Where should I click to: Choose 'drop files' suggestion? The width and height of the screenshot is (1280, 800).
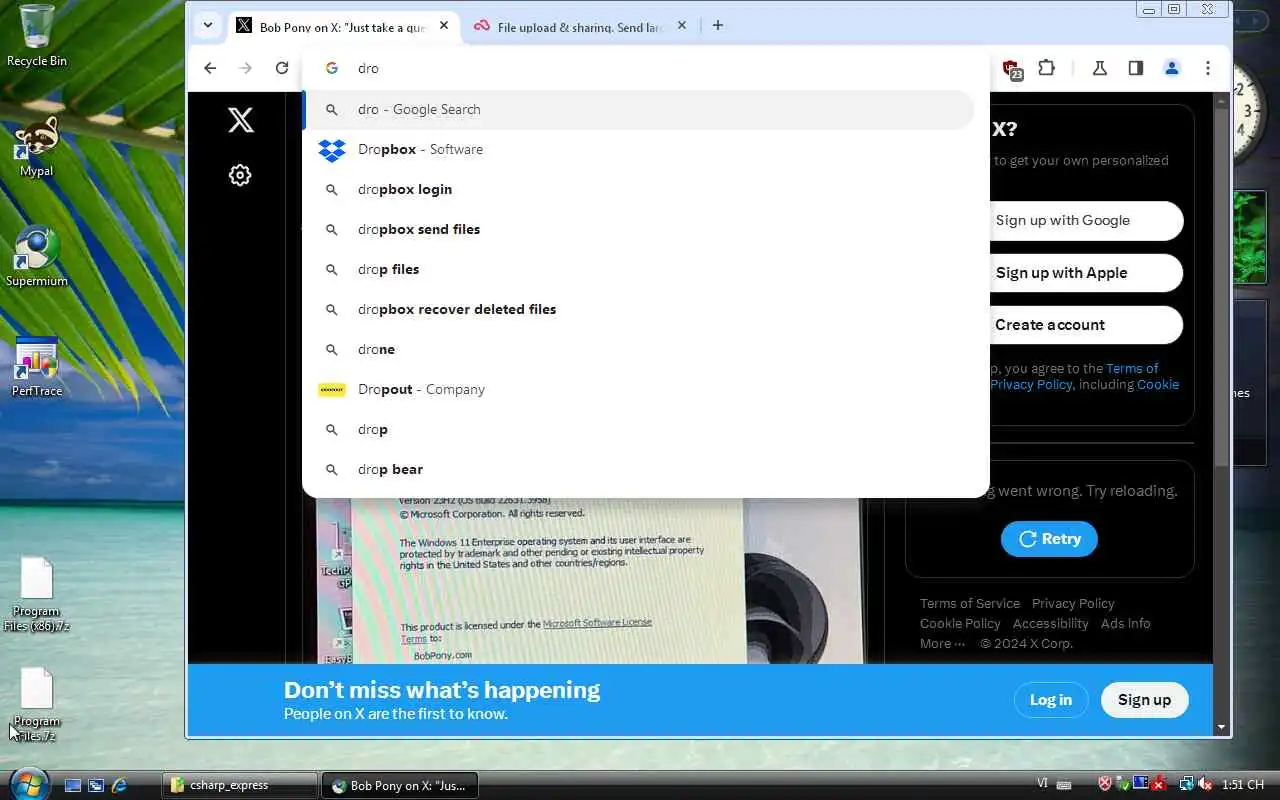tap(638, 269)
